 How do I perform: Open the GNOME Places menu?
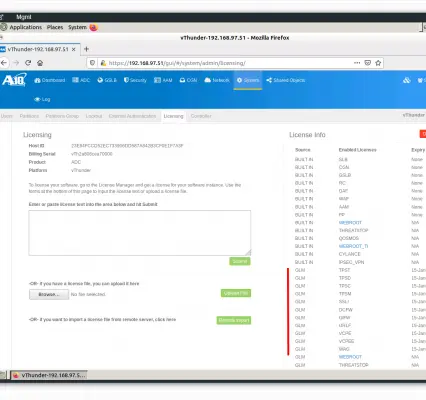coord(55,27)
